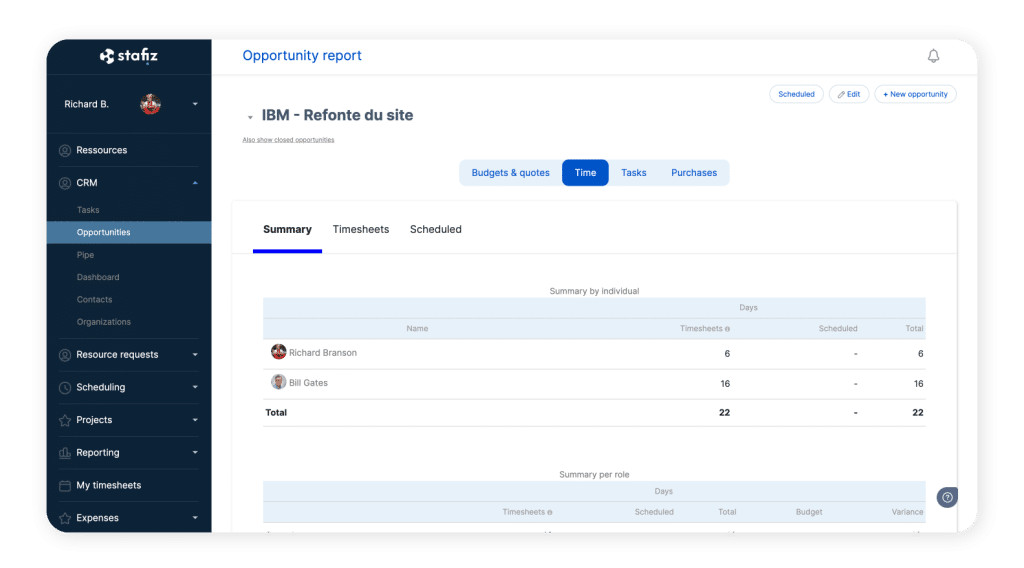Click the stafiz logo
This screenshot has width=1024, height=568.
pos(129,56)
